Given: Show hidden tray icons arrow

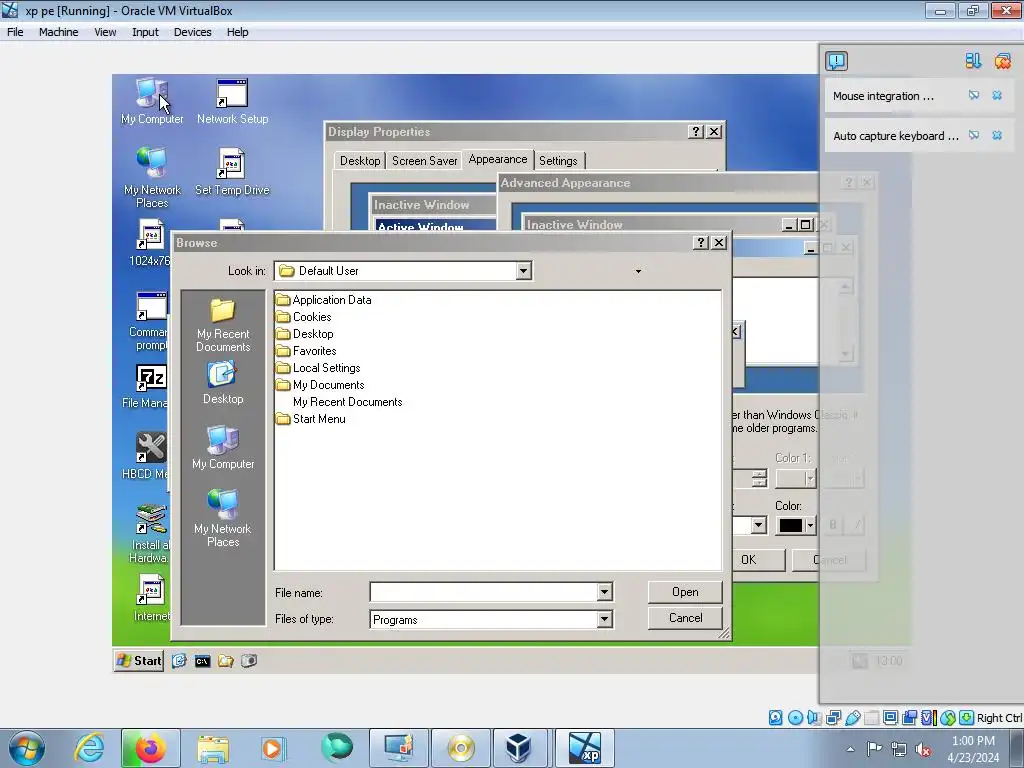Looking at the screenshot, I should 850,749.
